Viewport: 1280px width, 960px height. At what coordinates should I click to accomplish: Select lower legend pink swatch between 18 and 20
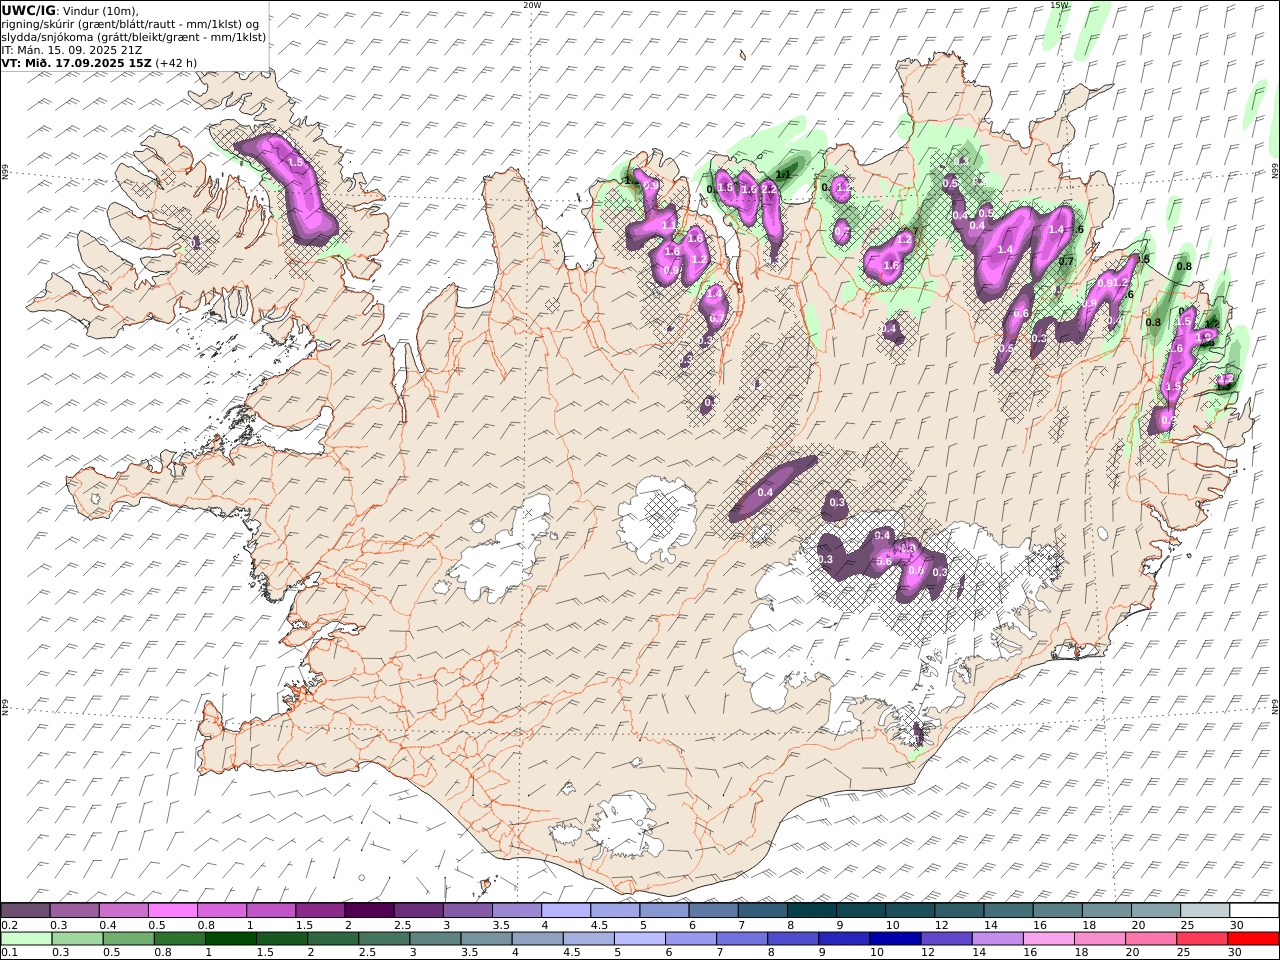pos(1100,938)
